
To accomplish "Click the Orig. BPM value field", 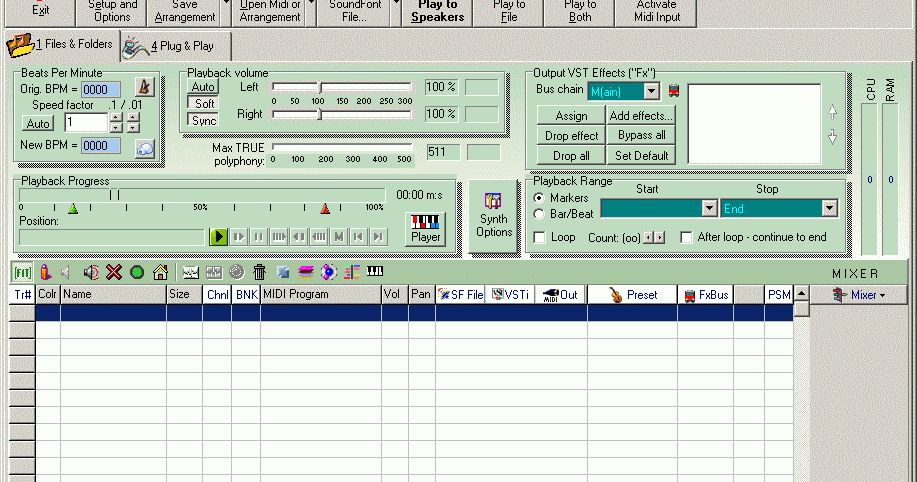I will 101,89.
